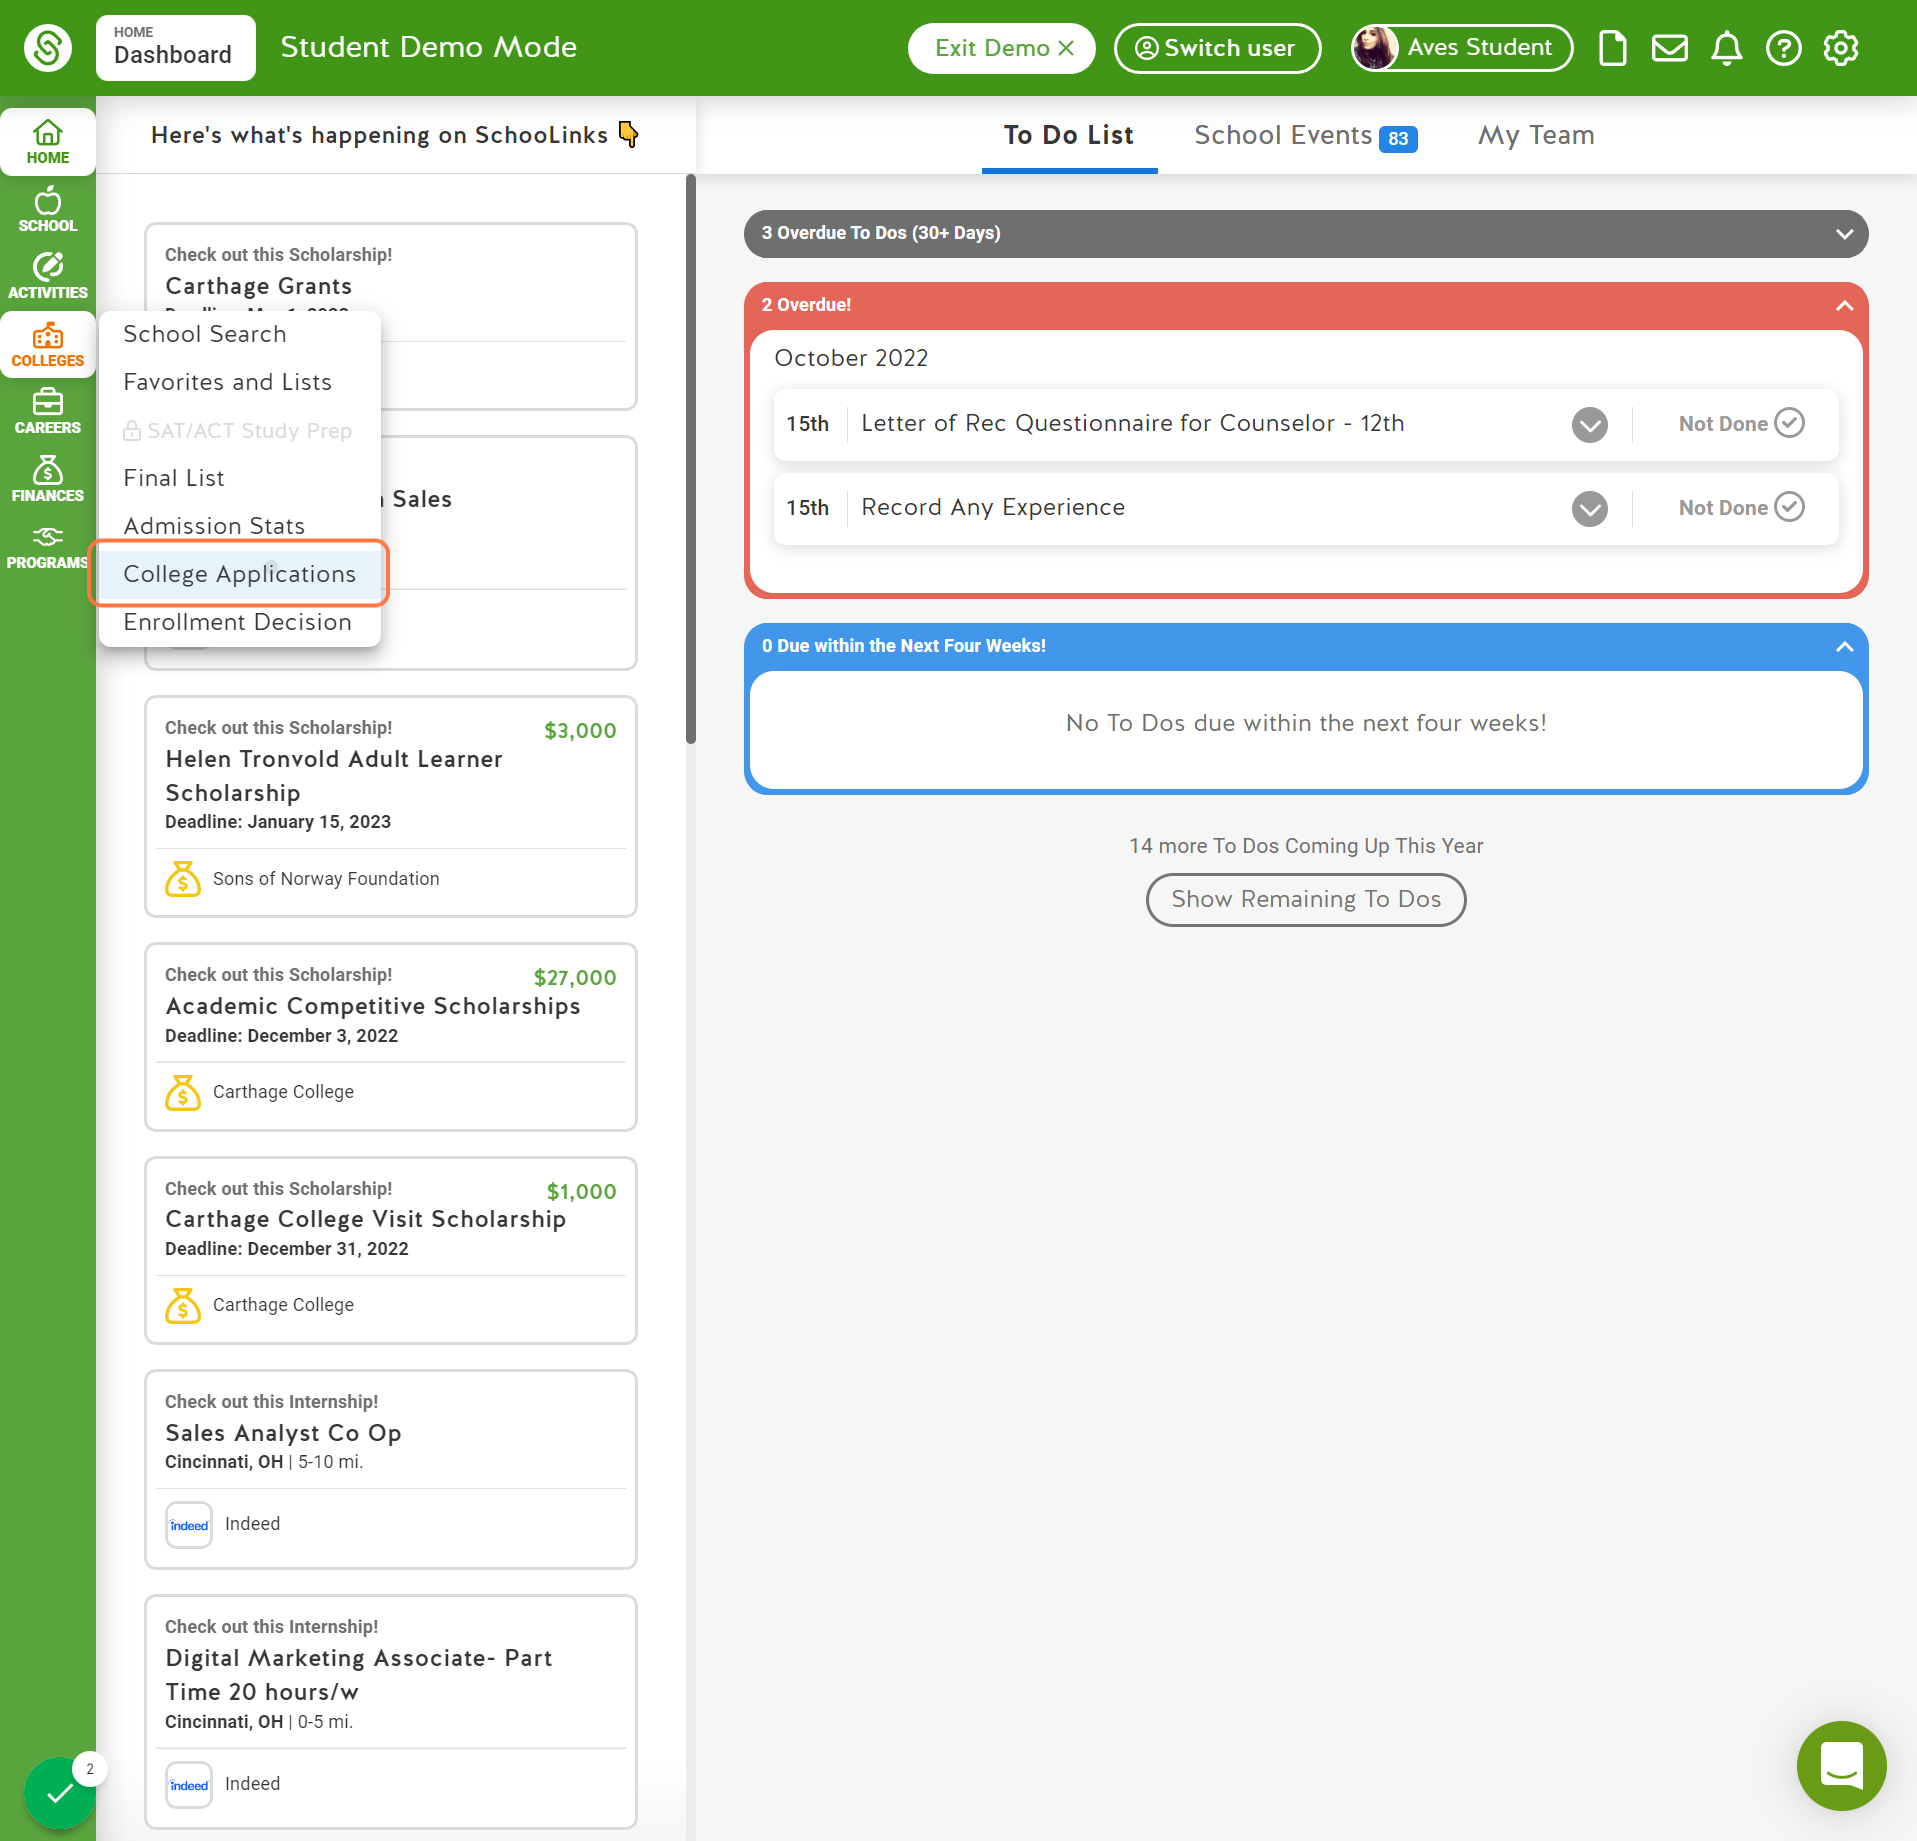Expand details of Record Any Experience to-do

(x=1589, y=509)
